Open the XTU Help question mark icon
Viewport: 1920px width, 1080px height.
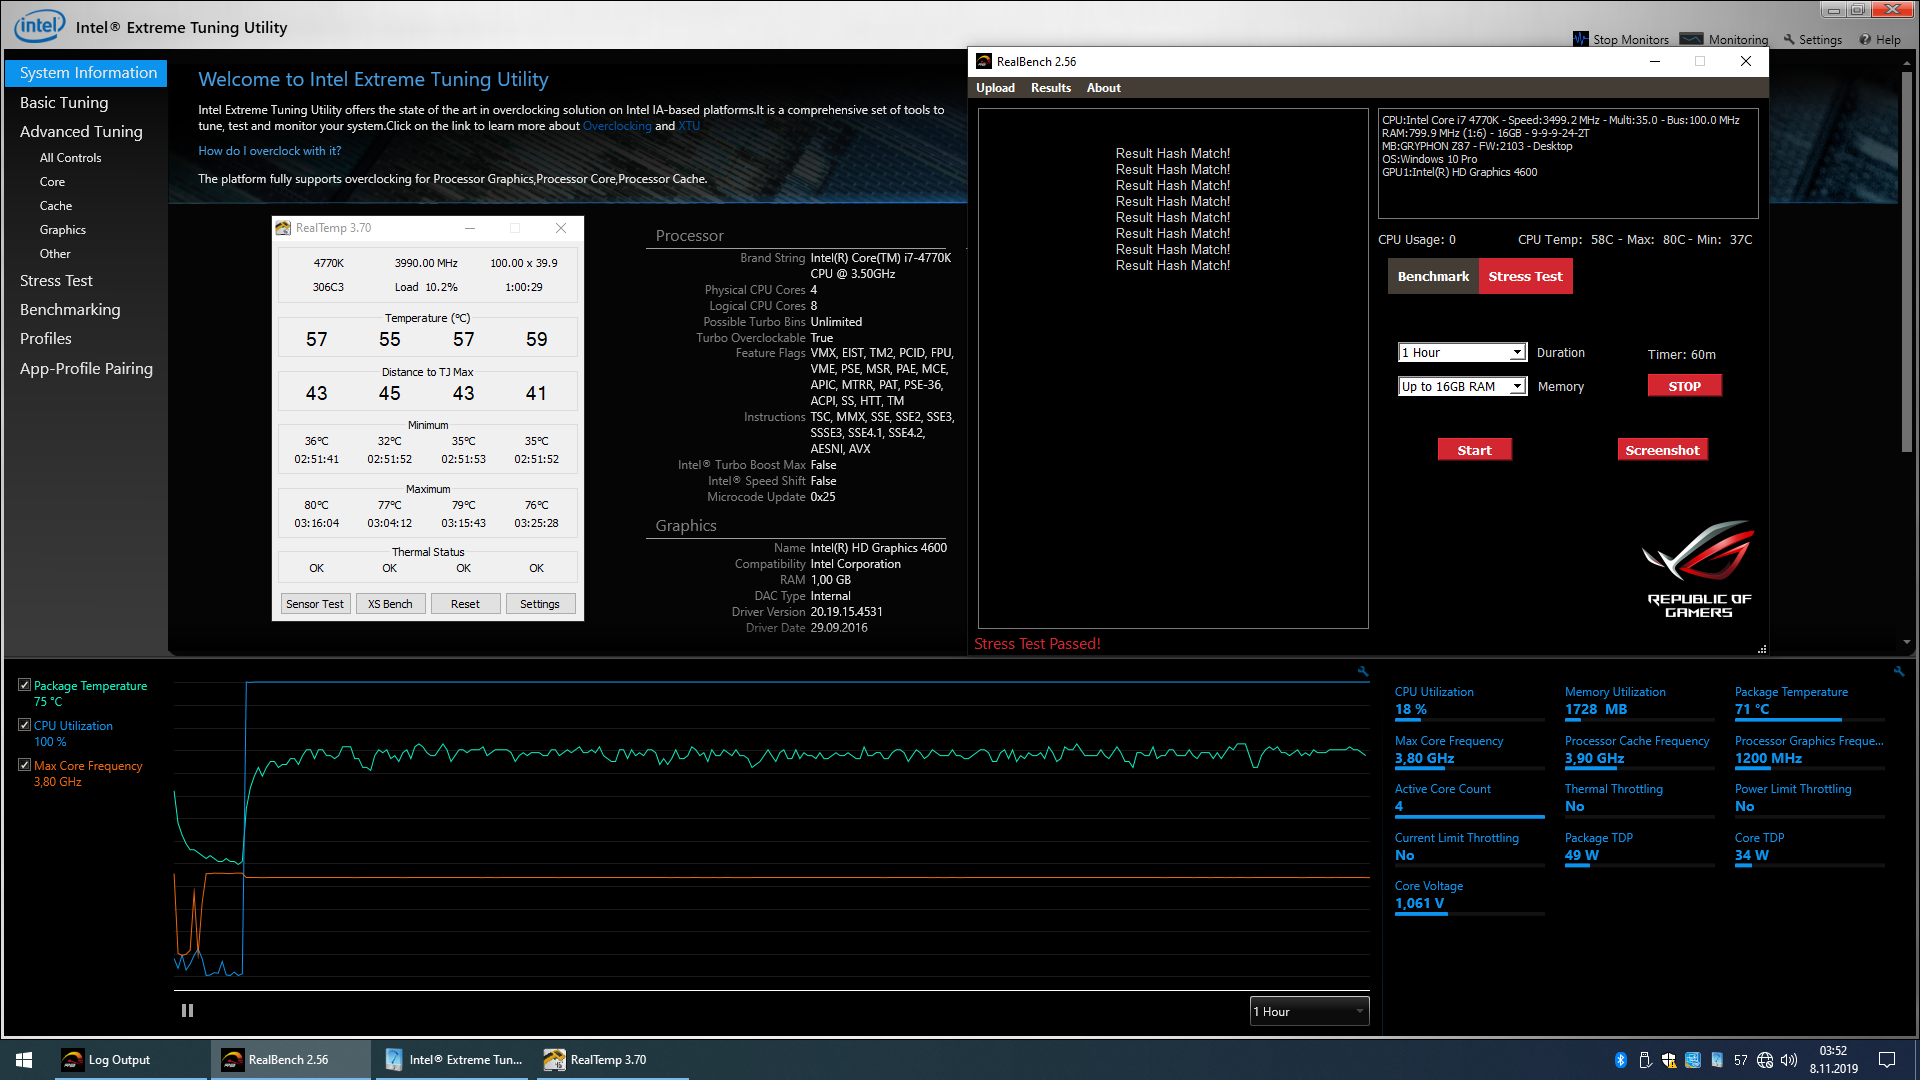click(x=1865, y=39)
